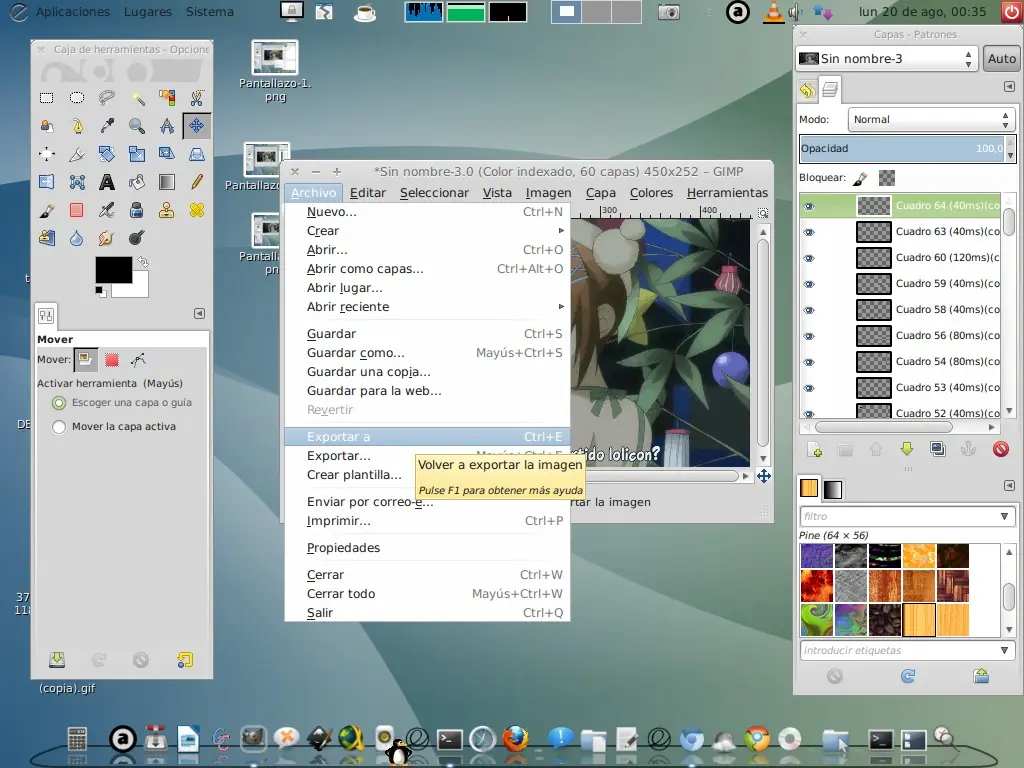Toggle visibility of layer Cuadro 59
The height and width of the screenshot is (768, 1024).
click(x=809, y=284)
